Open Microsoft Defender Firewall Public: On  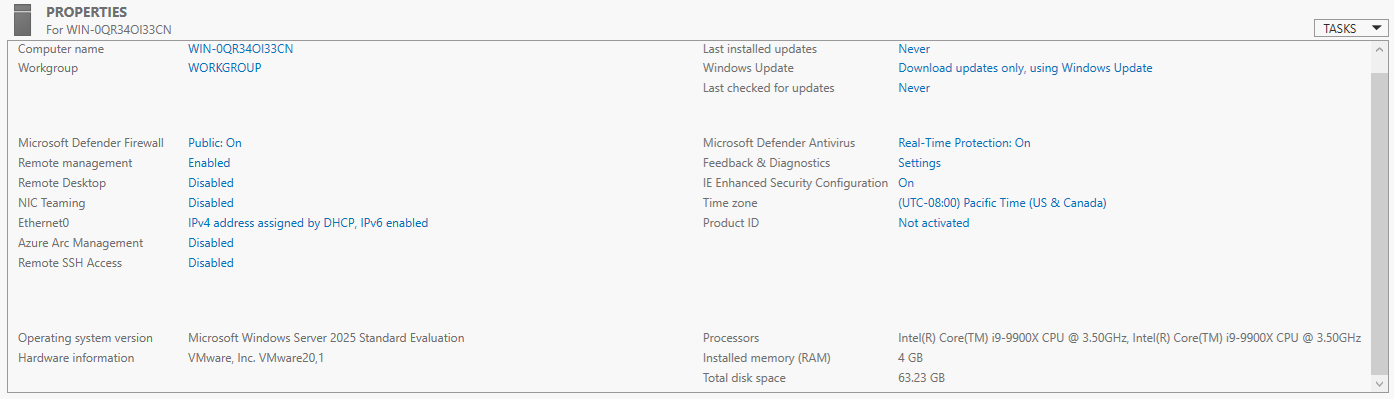tap(215, 143)
